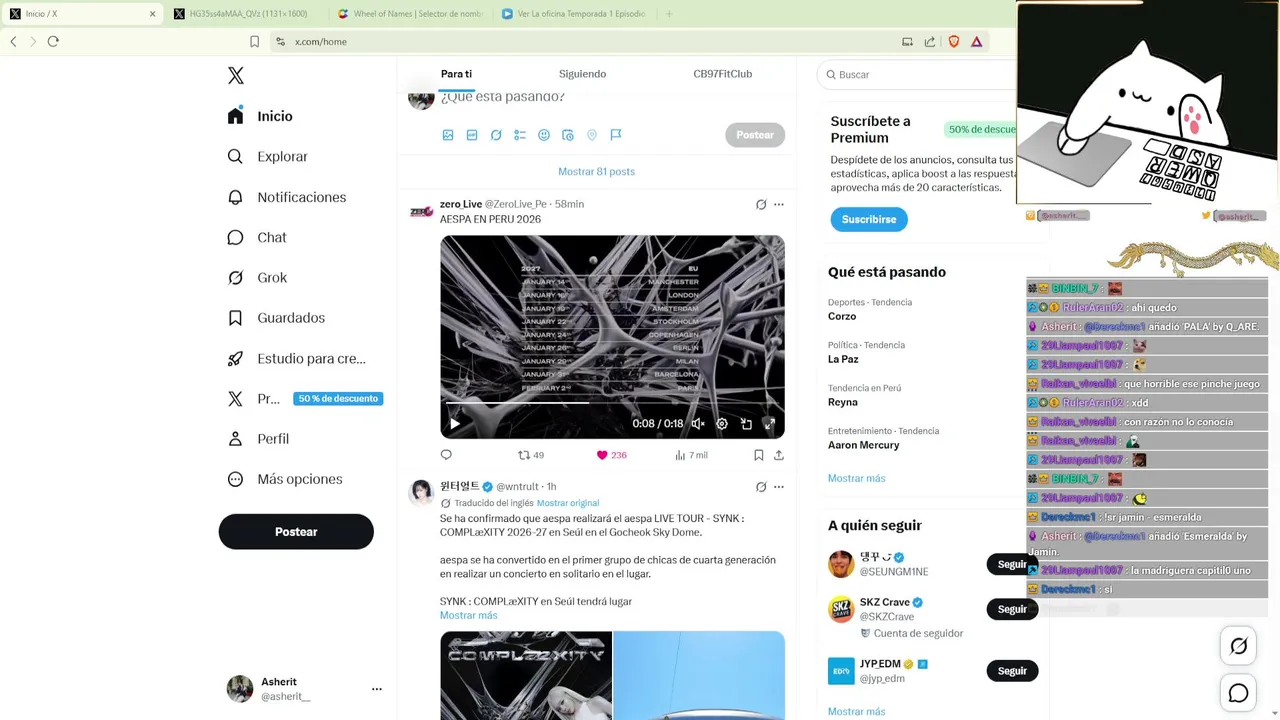Show the 81 new posts
Image resolution: width=1280 pixels, height=720 pixels.
[x=596, y=171]
